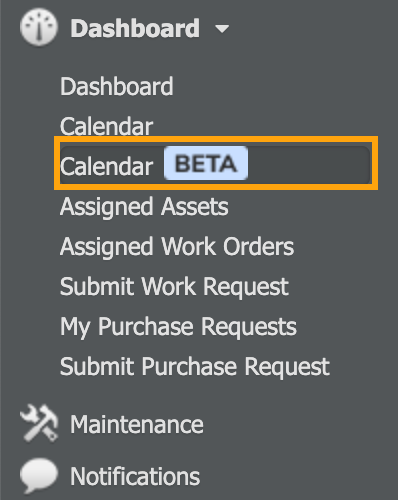Screen dimensions: 398x500
Task: Click the bold Dashboard header
Action: pos(135,28)
